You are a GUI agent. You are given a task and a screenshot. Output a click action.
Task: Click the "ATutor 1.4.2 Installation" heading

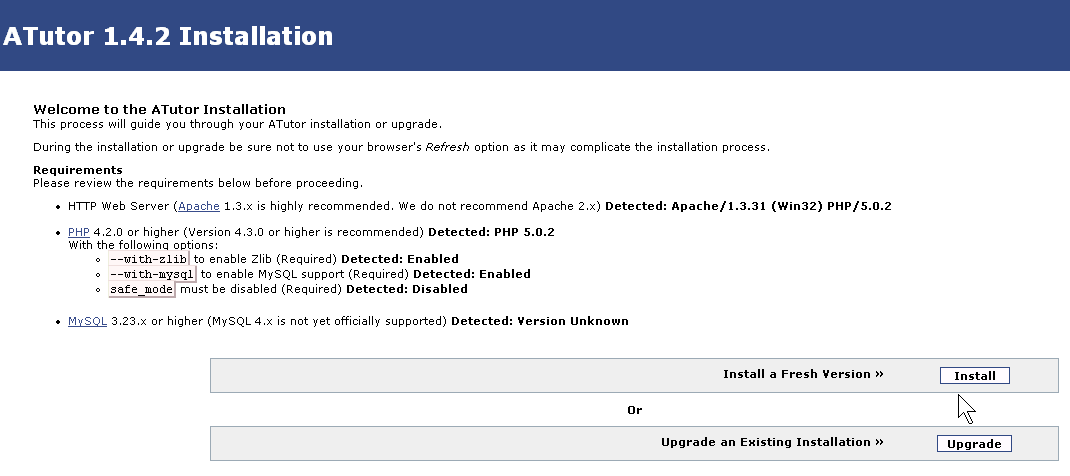coord(168,35)
